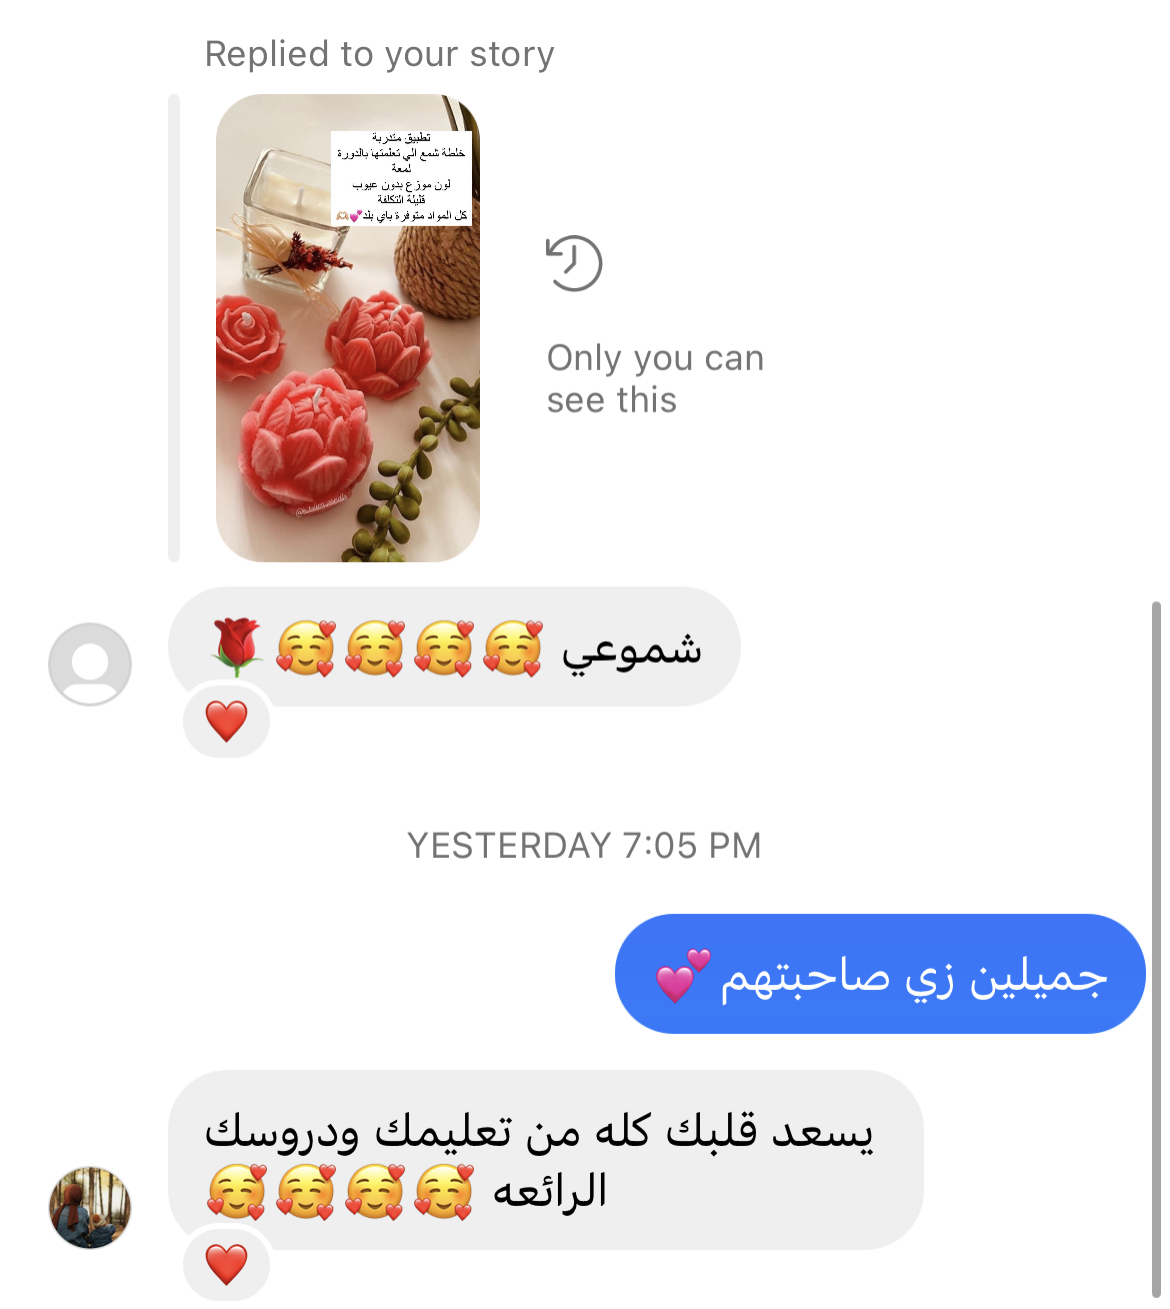The width and height of the screenshot is (1170, 1309).
Task: Tap heart reaction under the last message
Action: click(227, 1264)
